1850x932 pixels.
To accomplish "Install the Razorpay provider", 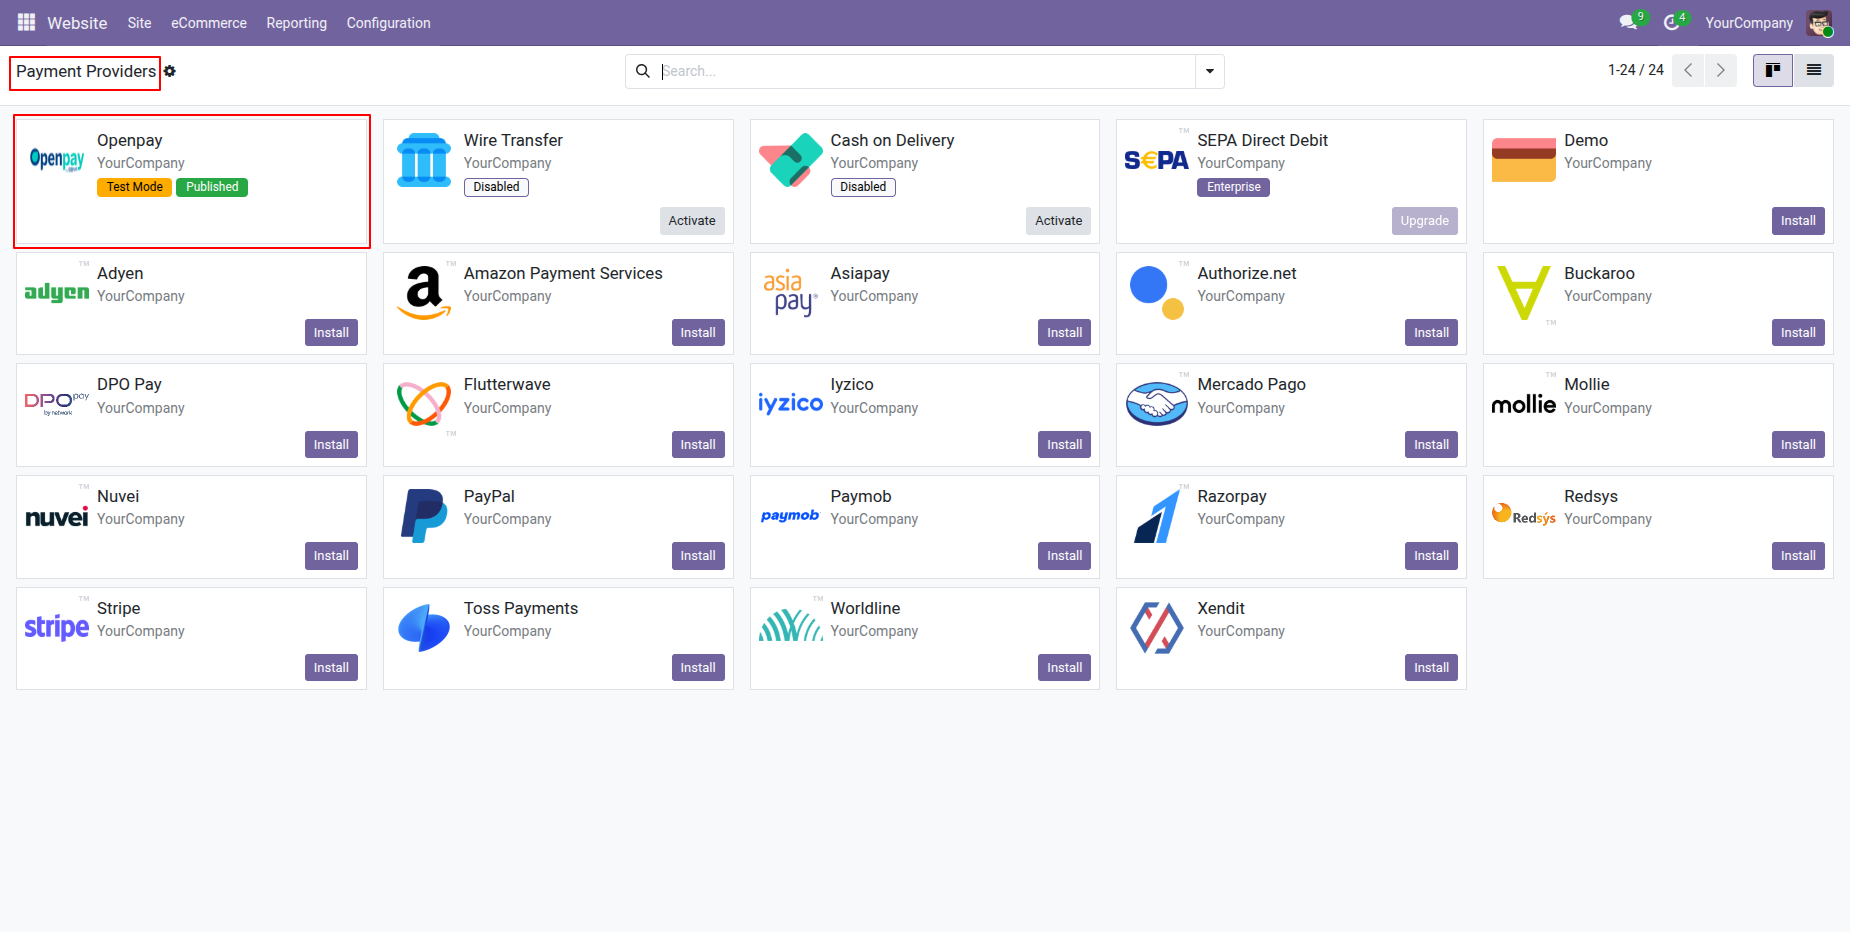I will click(x=1431, y=556).
